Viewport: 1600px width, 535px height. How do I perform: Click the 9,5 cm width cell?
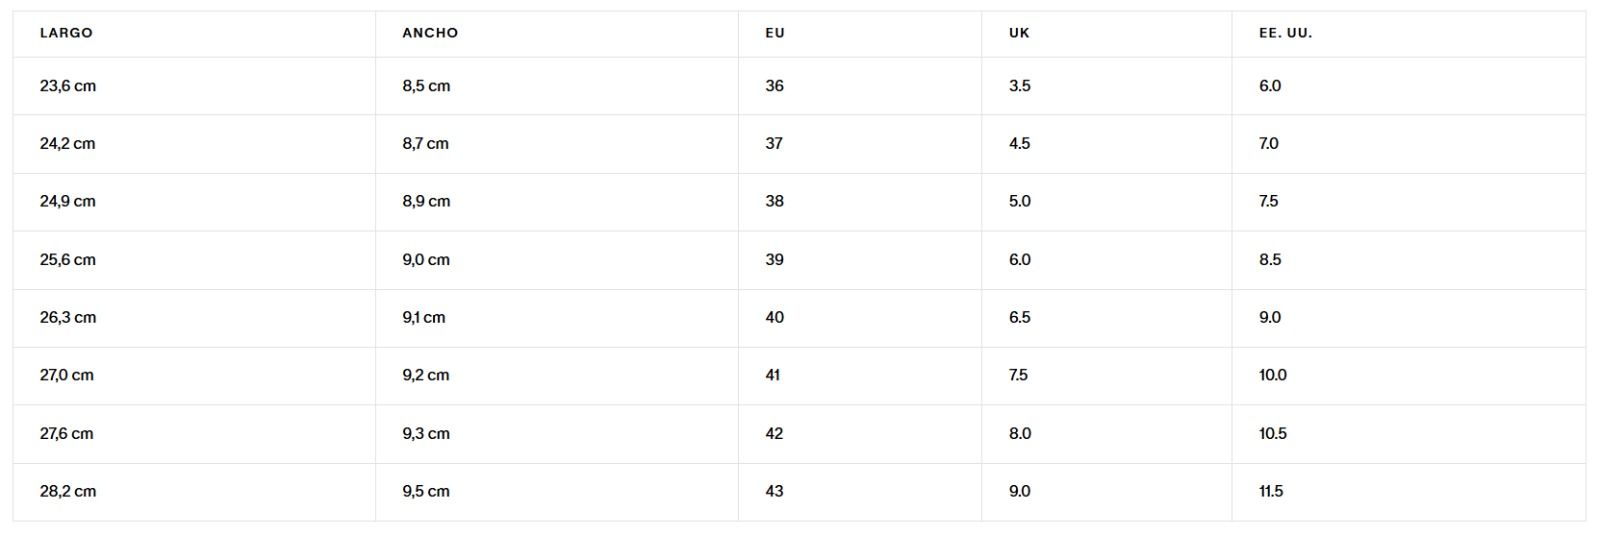tap(426, 491)
